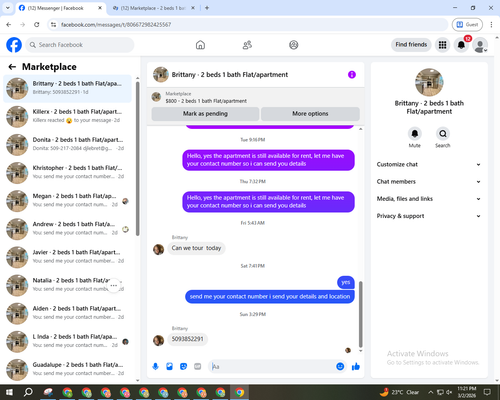Click the address bar URL

tap(116, 24)
